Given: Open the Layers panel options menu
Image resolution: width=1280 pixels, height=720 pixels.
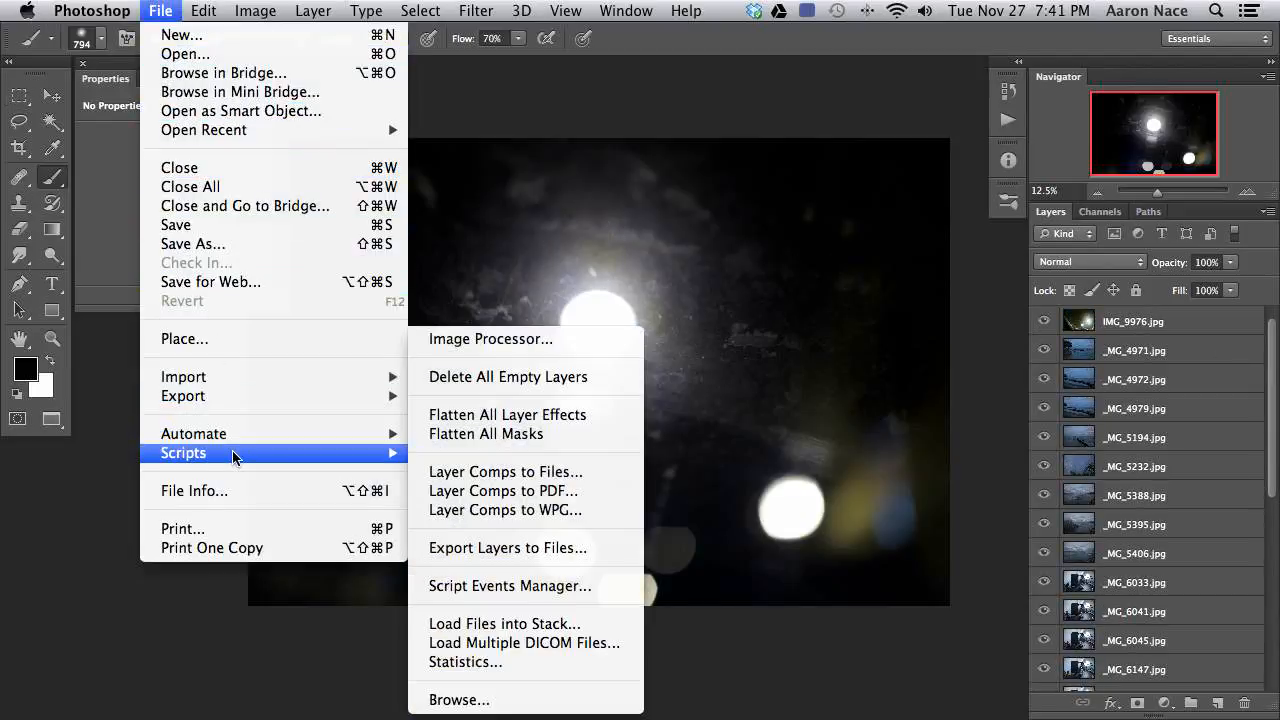Looking at the screenshot, I should click(x=1268, y=212).
